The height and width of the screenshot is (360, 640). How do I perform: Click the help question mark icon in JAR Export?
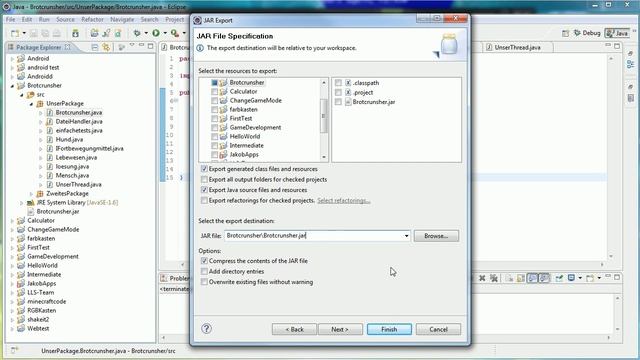(x=207, y=329)
